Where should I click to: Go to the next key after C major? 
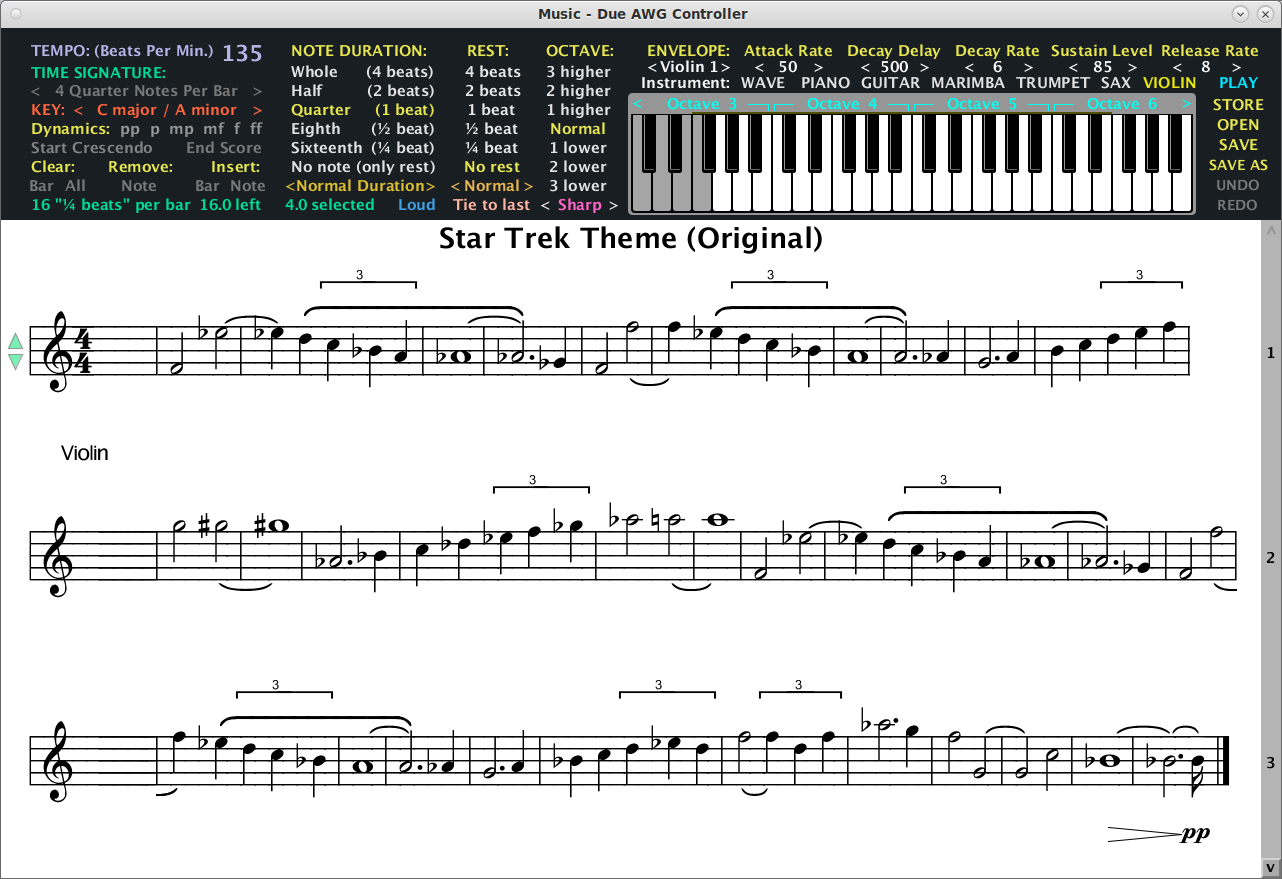coord(257,110)
